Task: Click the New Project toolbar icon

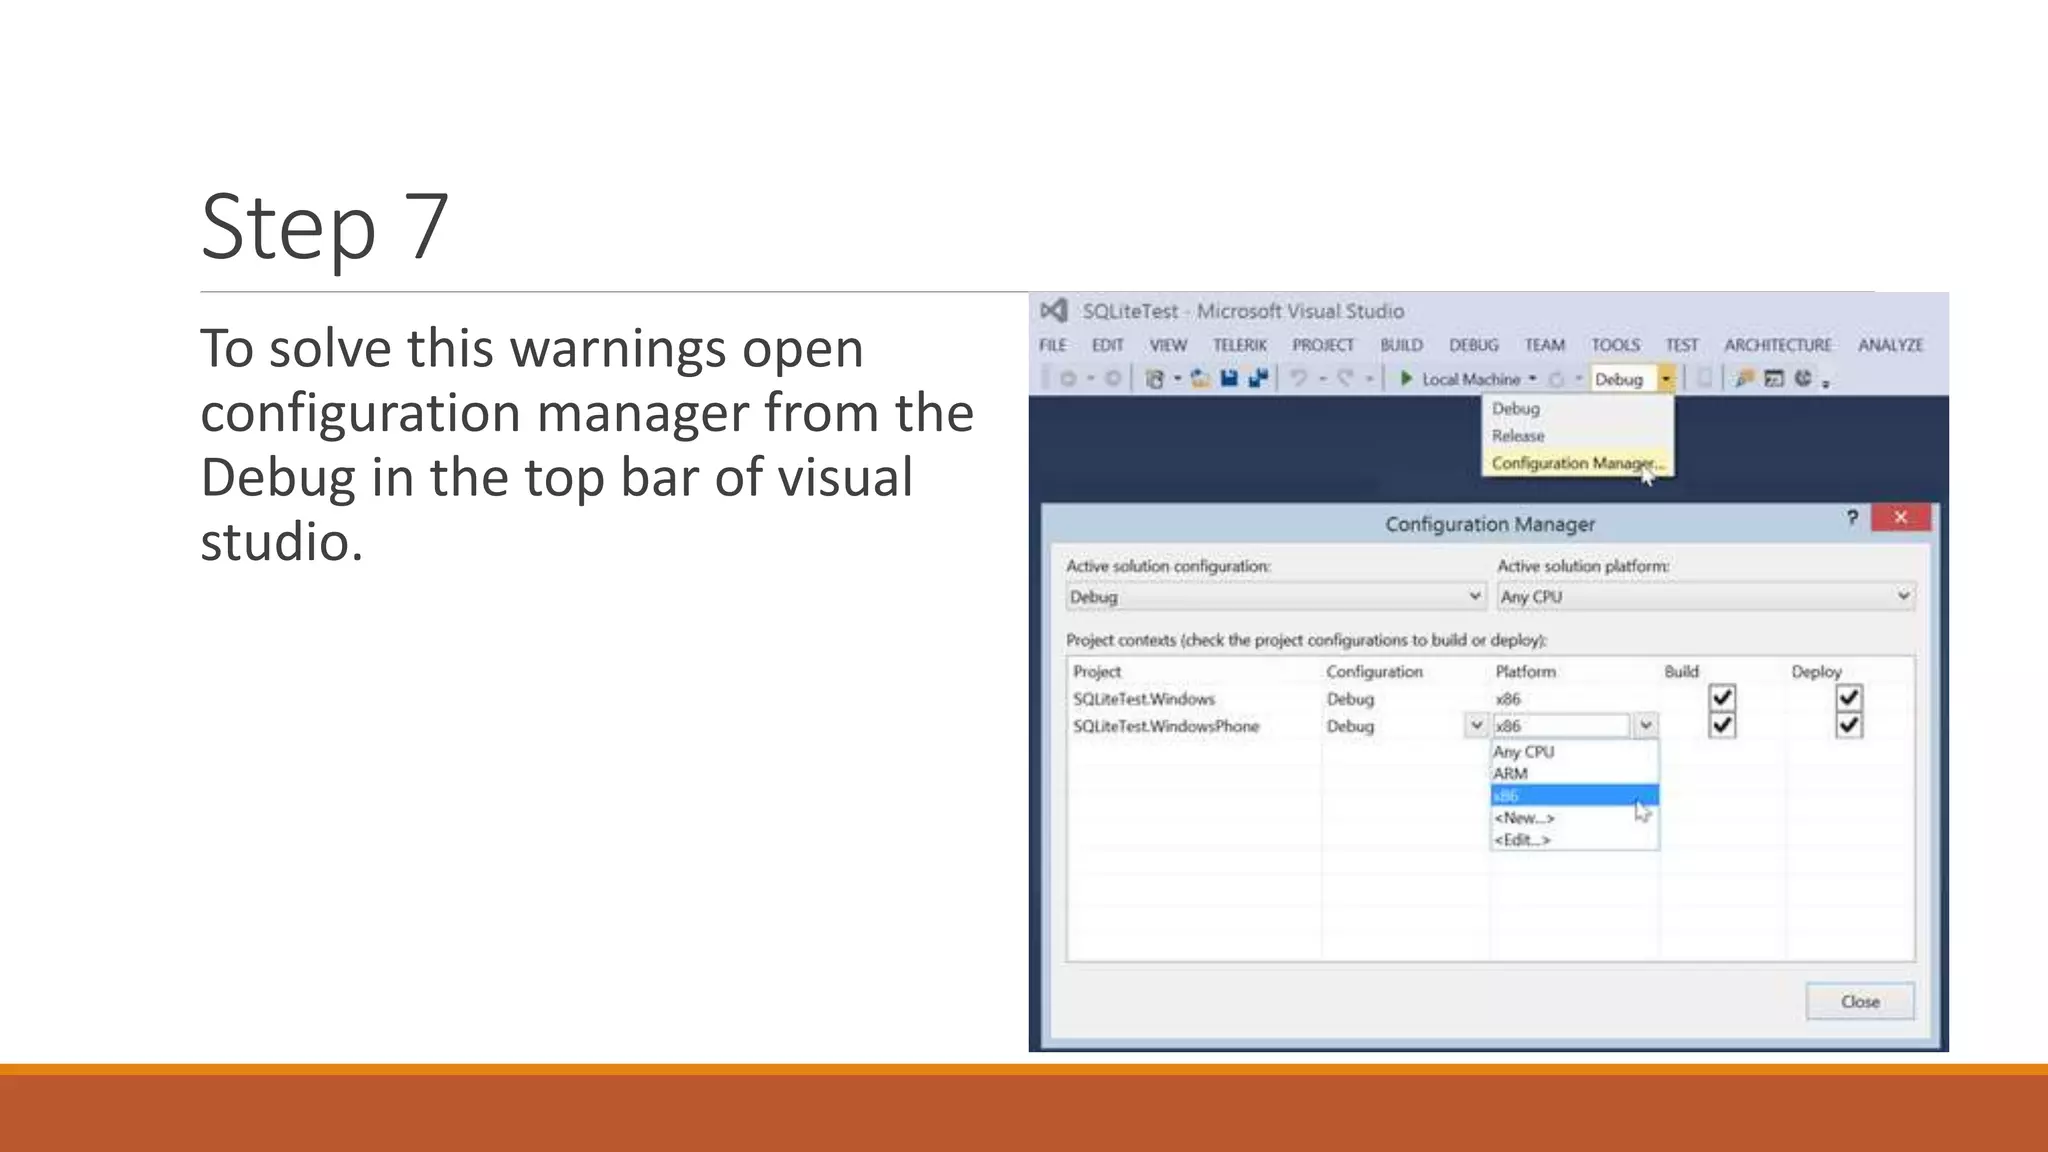Action: pyautogui.click(x=1155, y=379)
